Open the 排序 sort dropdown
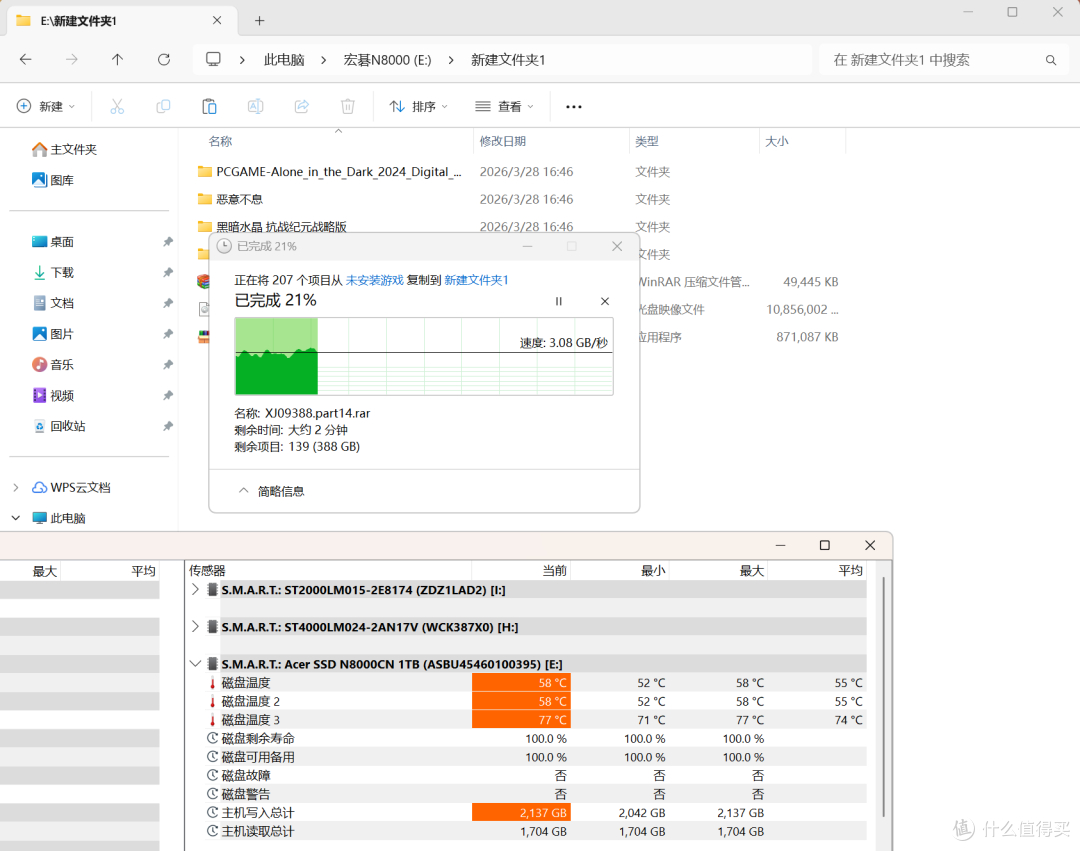This screenshot has height=851, width=1080. 419,107
